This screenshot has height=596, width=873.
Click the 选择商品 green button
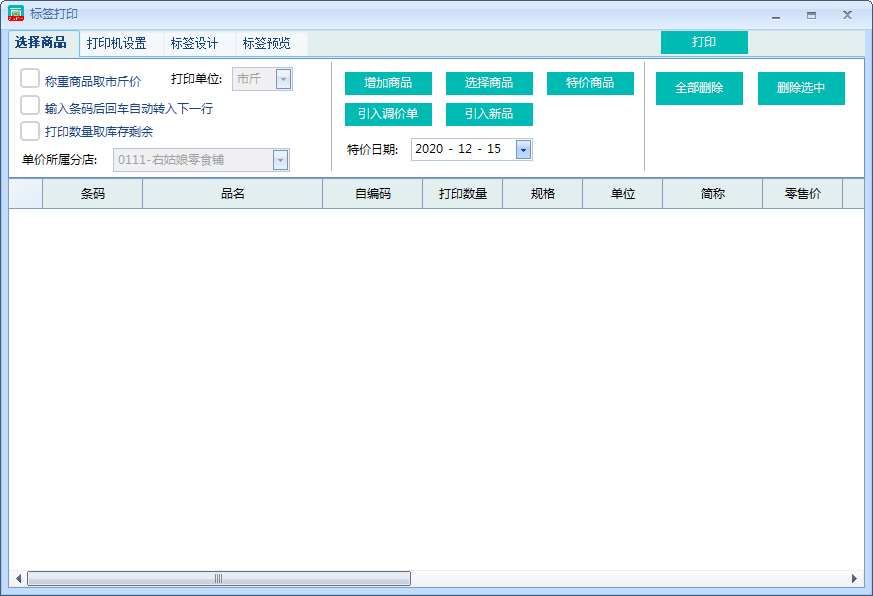pyautogui.click(x=489, y=83)
